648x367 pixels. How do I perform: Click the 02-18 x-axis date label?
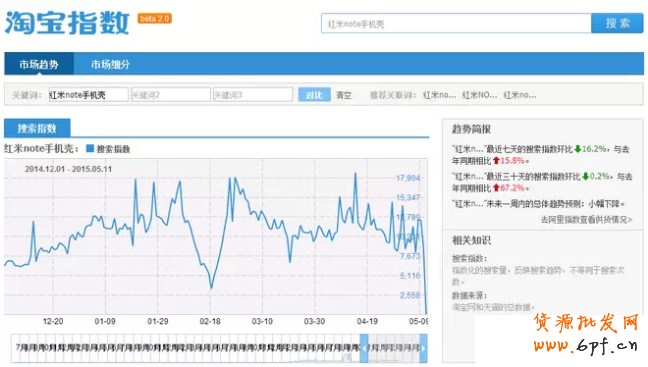click(210, 322)
